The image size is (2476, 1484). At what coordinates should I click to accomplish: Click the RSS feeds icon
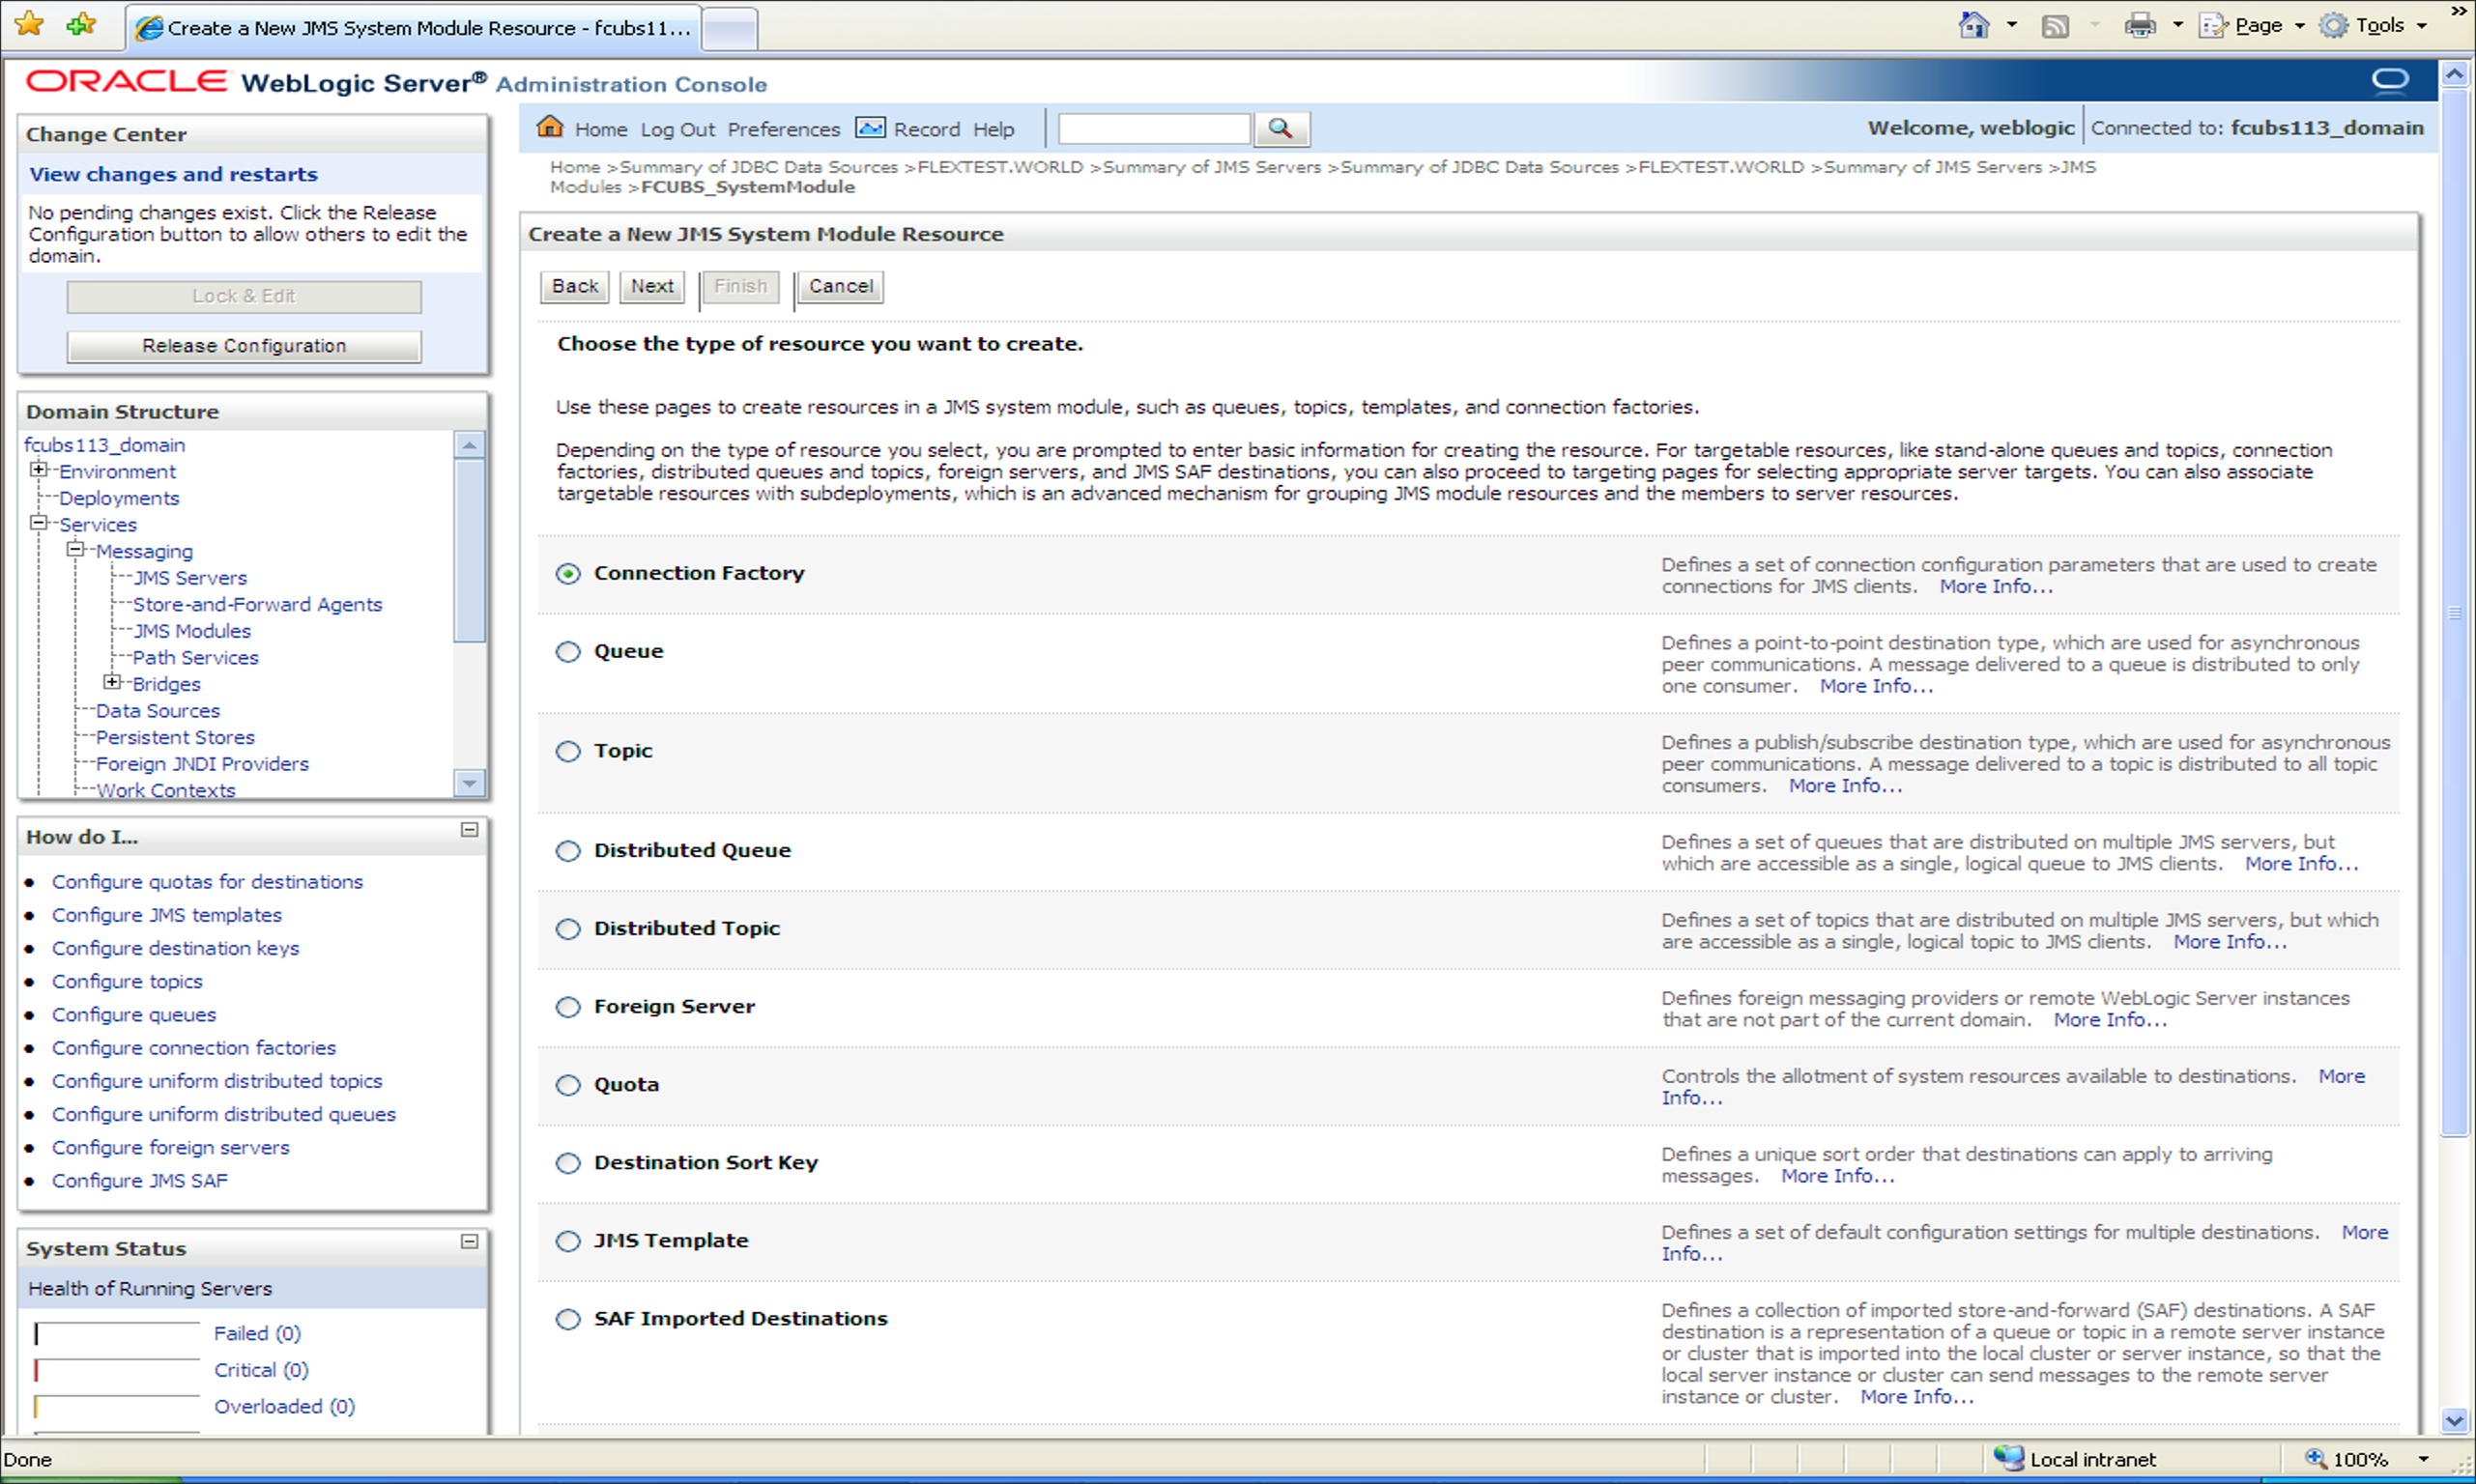(x=2054, y=25)
